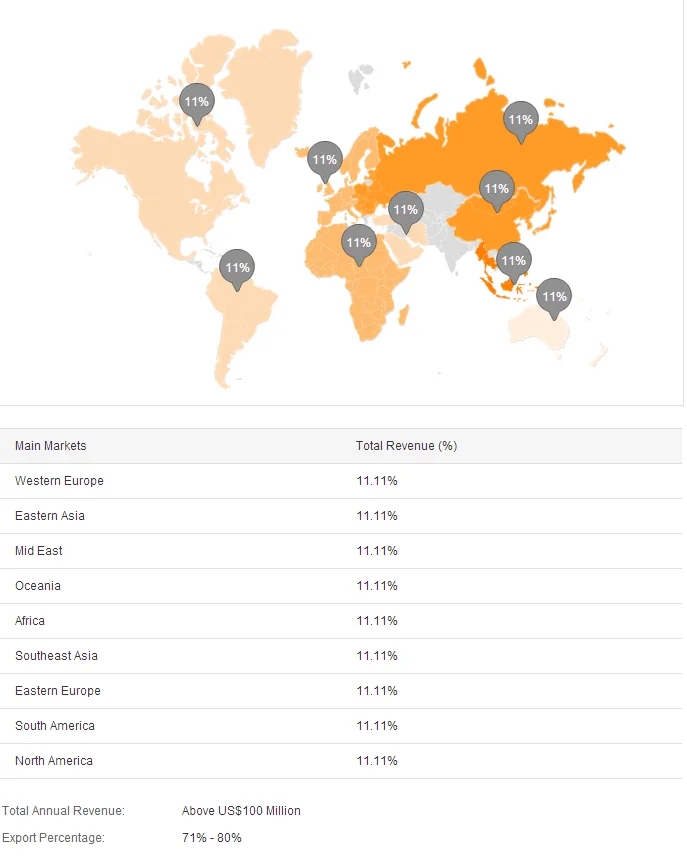Click the Above US$100 Million revenue value
Image resolution: width=687 pixels, height=860 pixels.
tap(241, 811)
